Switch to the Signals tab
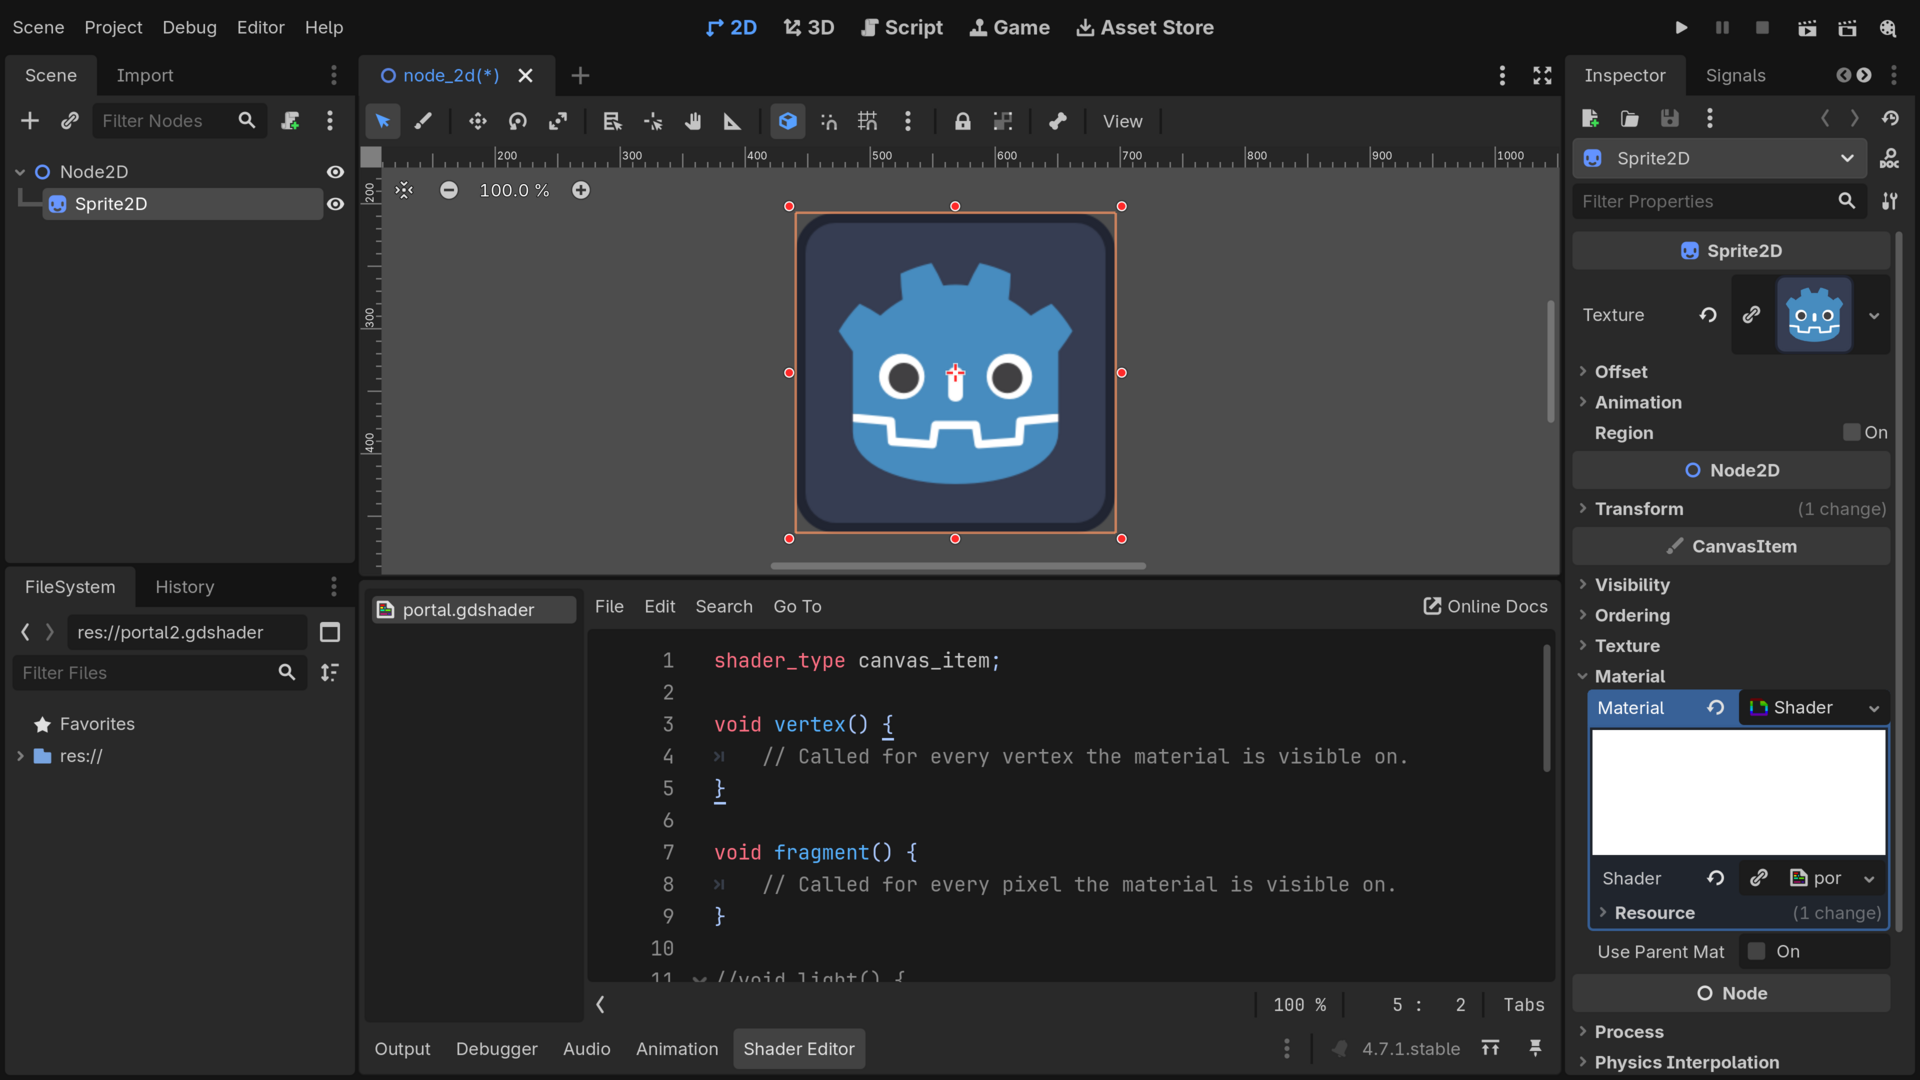 (x=1735, y=76)
